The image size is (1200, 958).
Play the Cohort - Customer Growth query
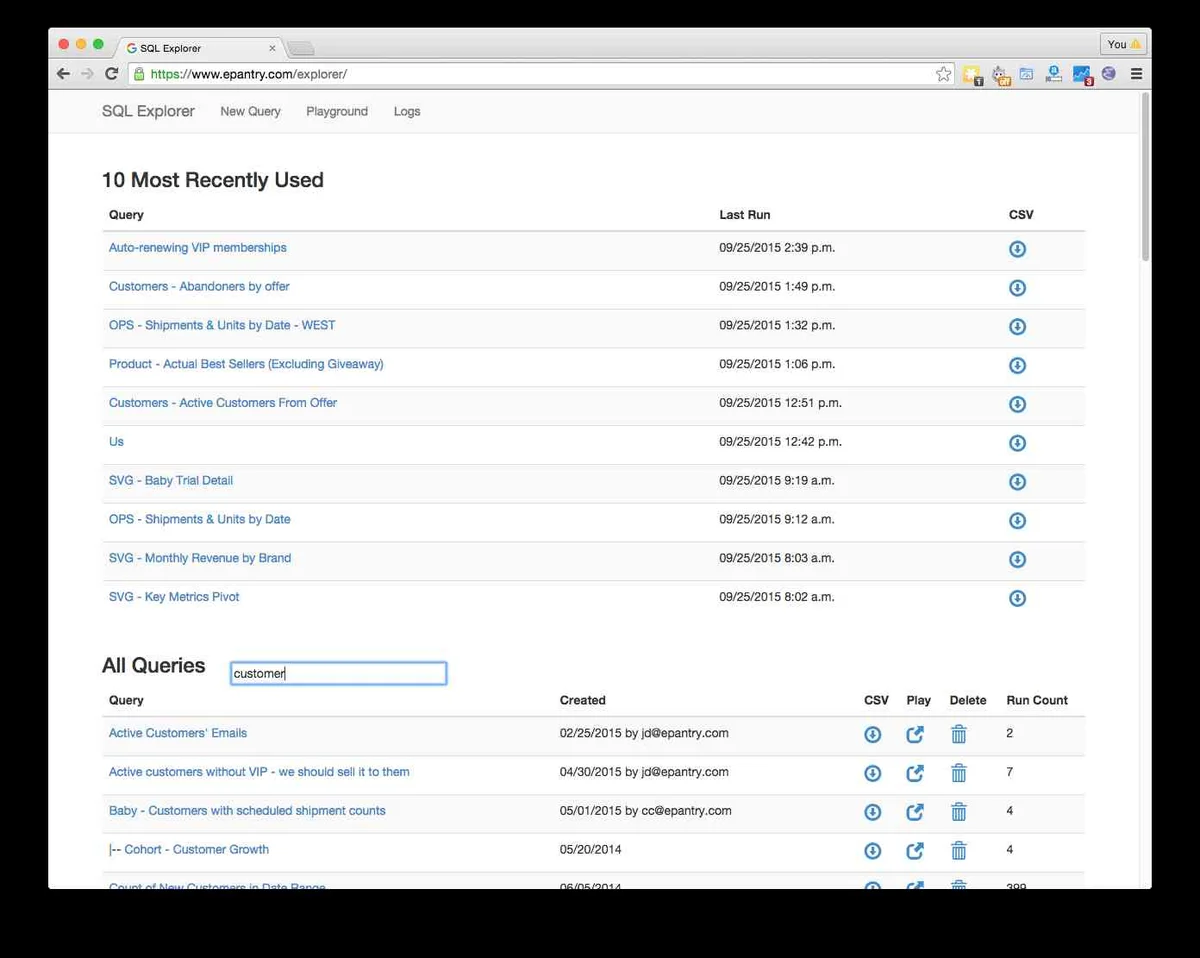[915, 852]
